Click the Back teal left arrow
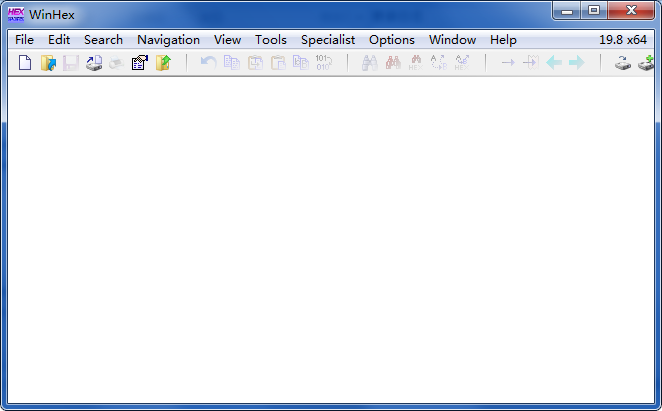This screenshot has height=411, width=662. [x=554, y=63]
